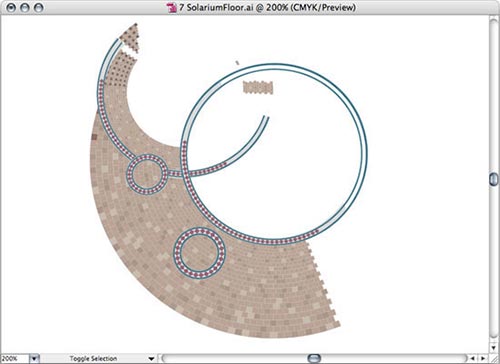Click the Toggle Selection status bar label

point(93,359)
